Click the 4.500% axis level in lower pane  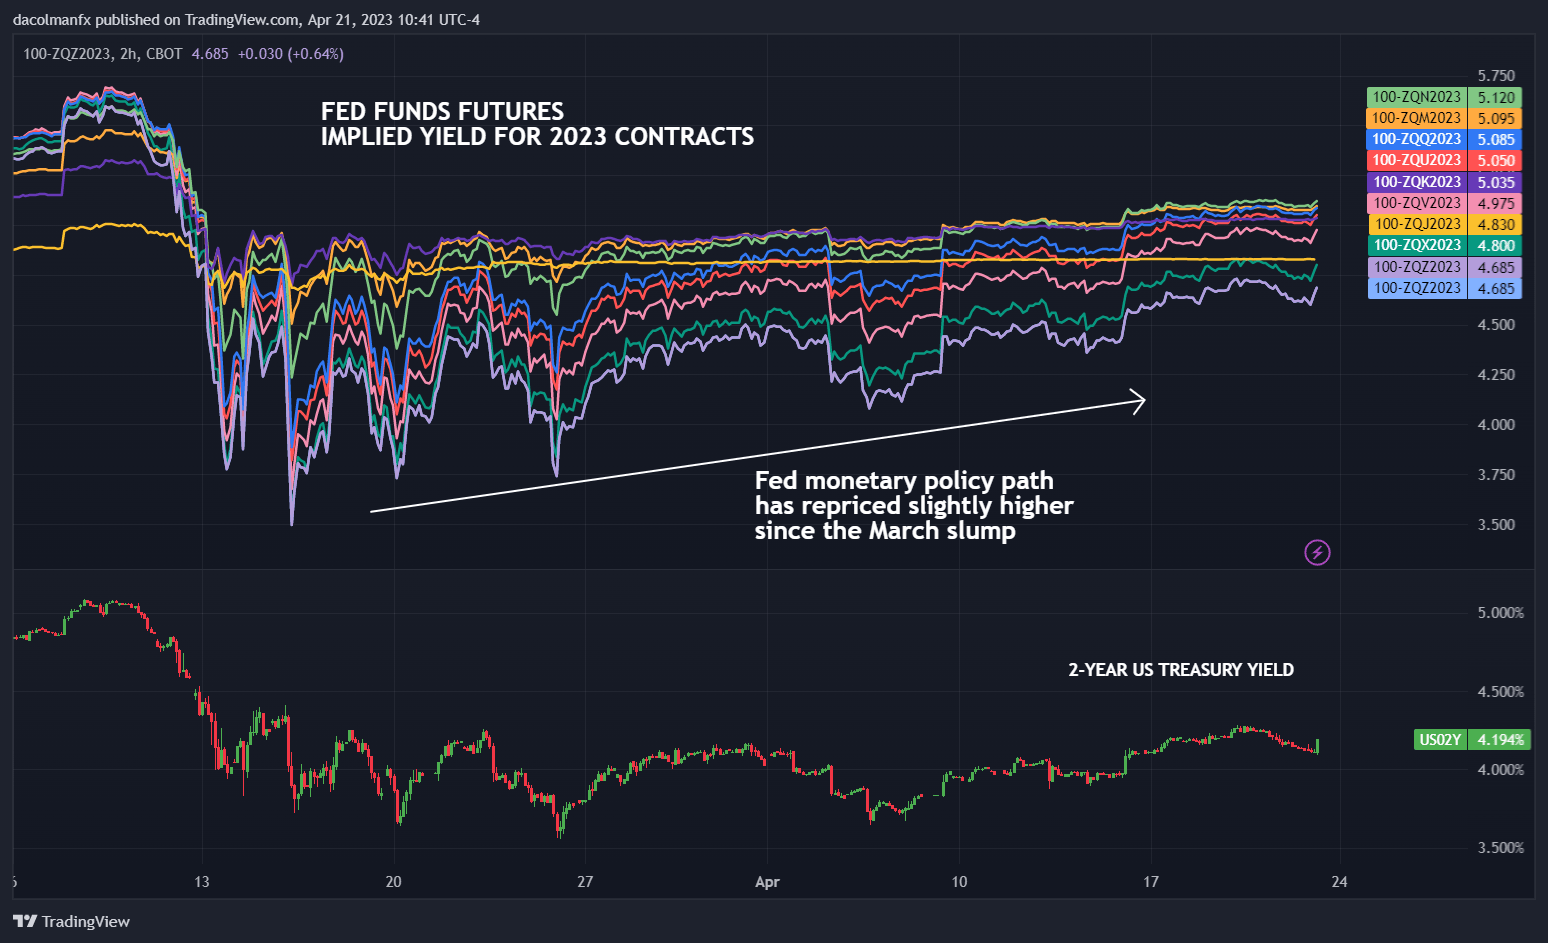tap(1501, 691)
